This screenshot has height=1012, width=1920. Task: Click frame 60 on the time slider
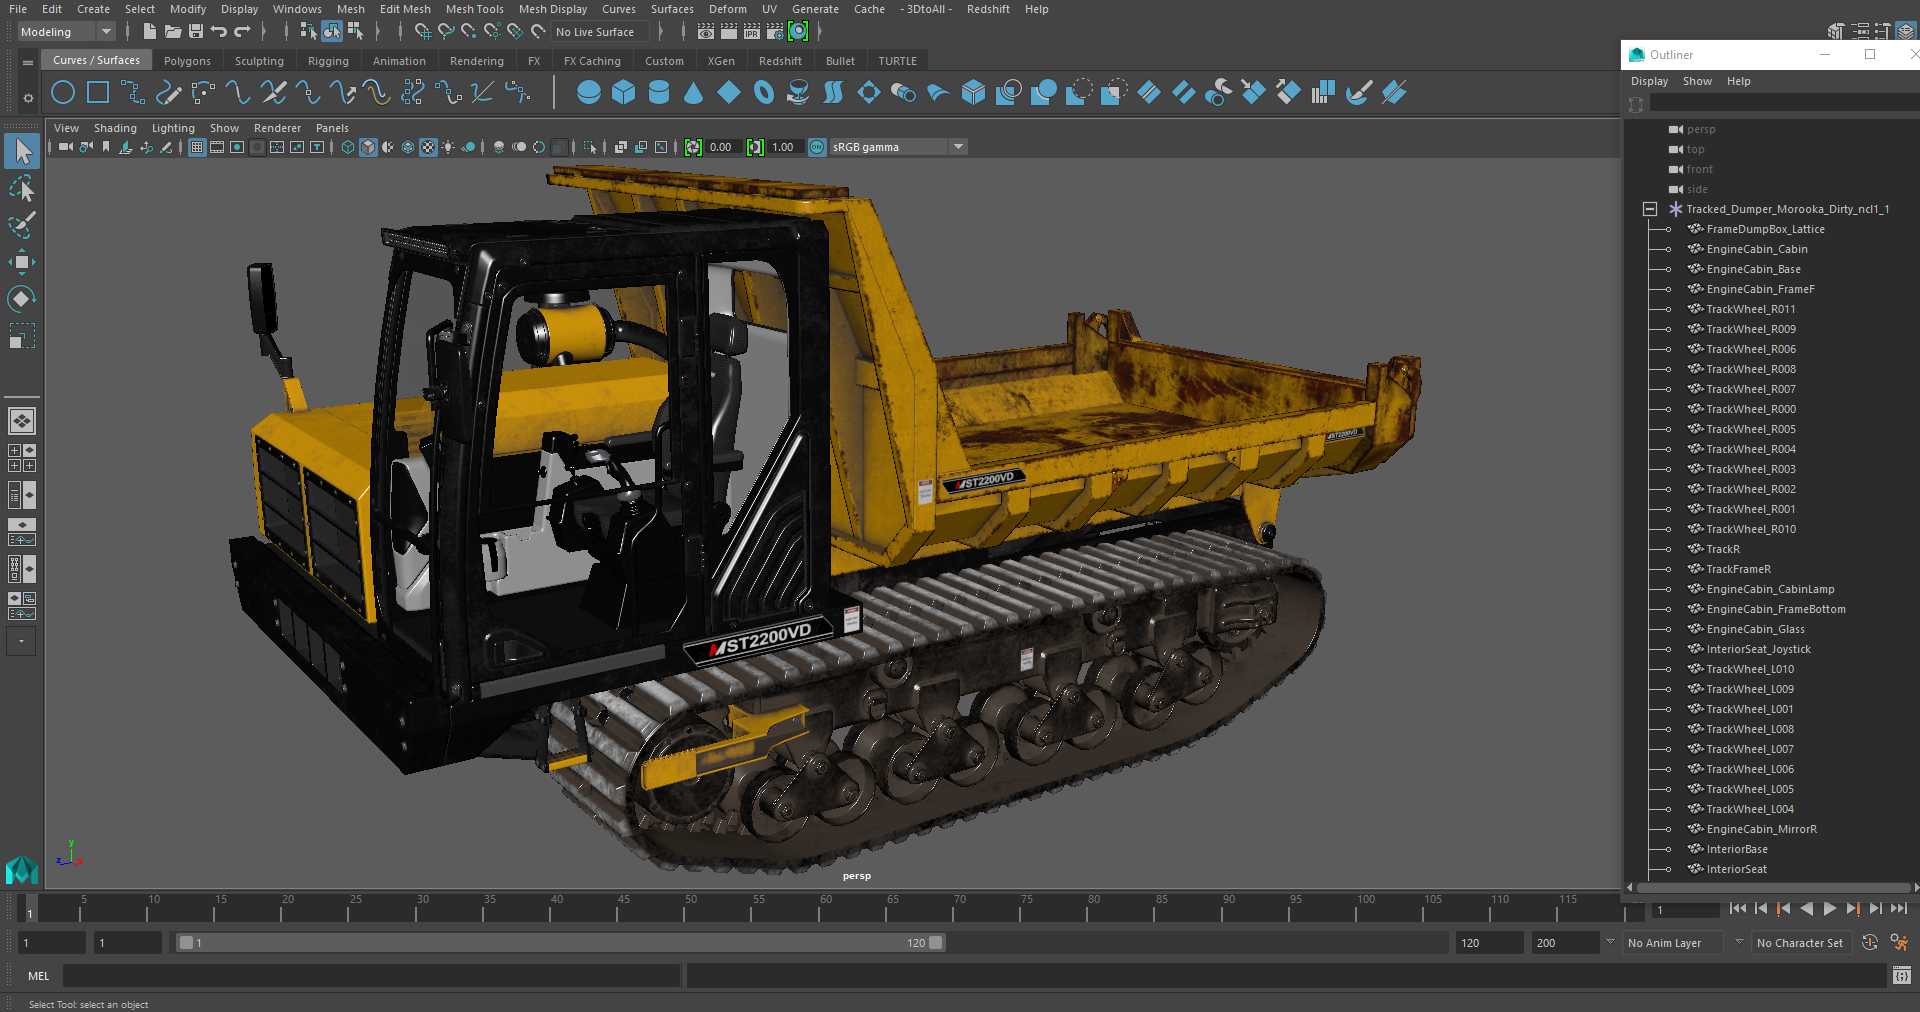(825, 908)
